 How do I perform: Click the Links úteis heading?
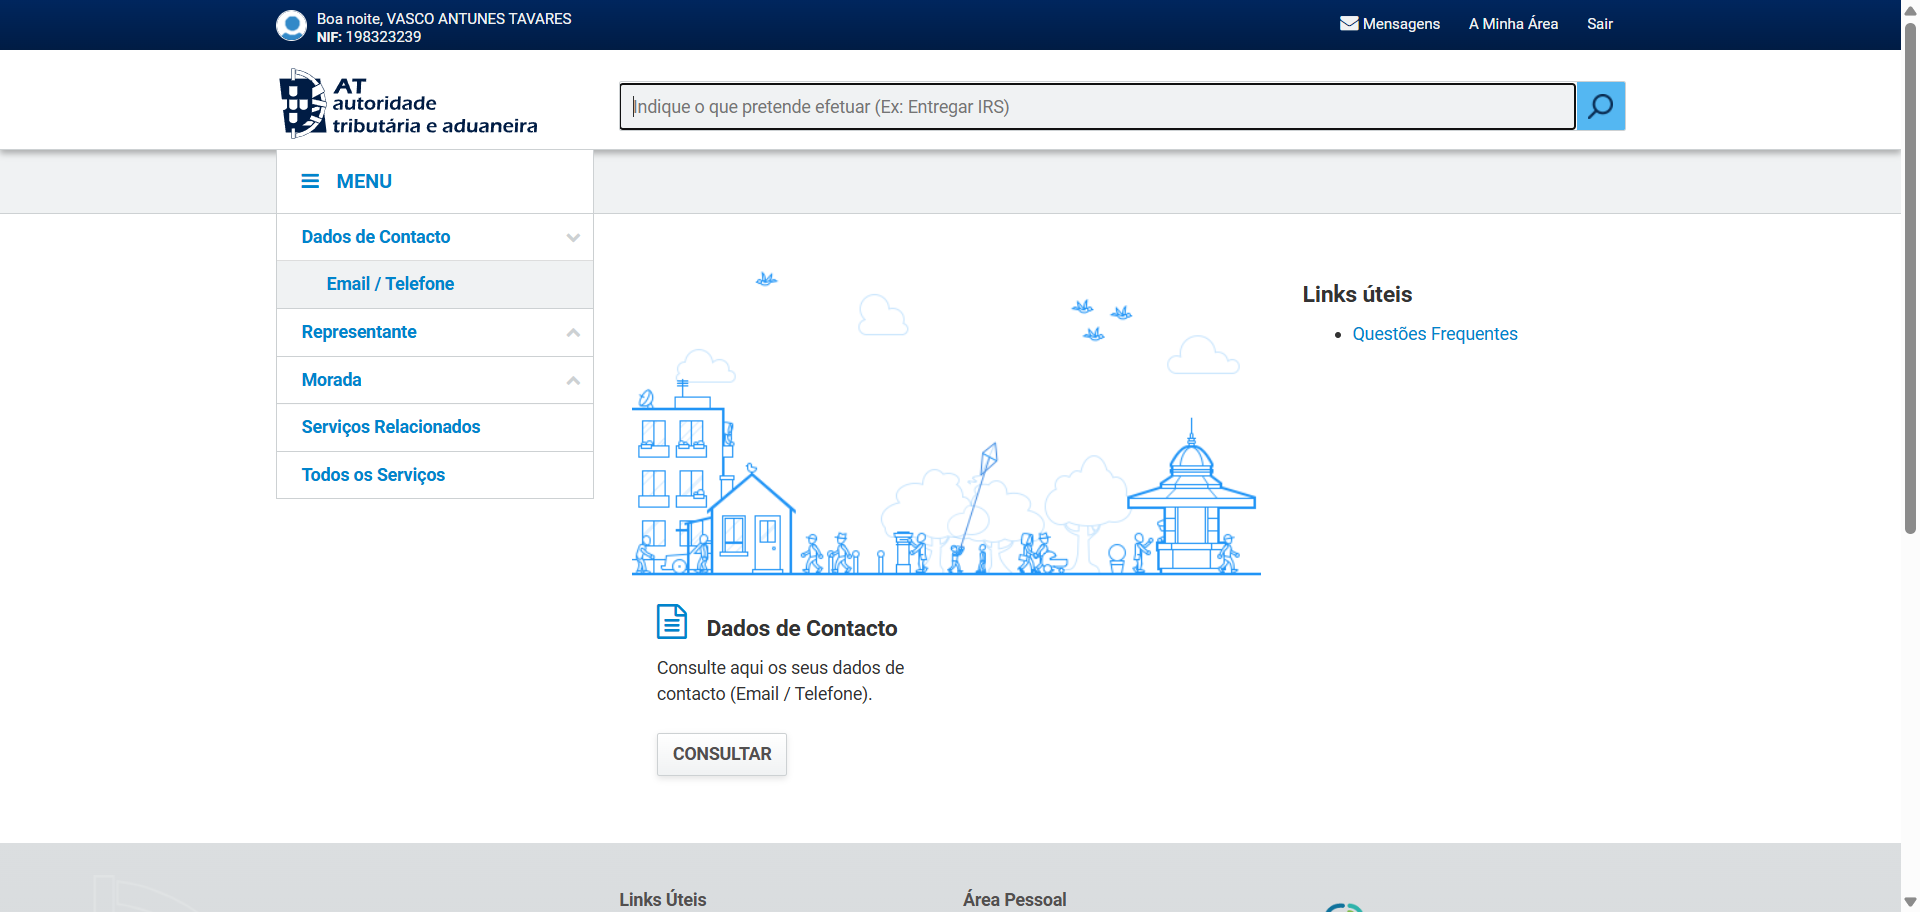1357,294
